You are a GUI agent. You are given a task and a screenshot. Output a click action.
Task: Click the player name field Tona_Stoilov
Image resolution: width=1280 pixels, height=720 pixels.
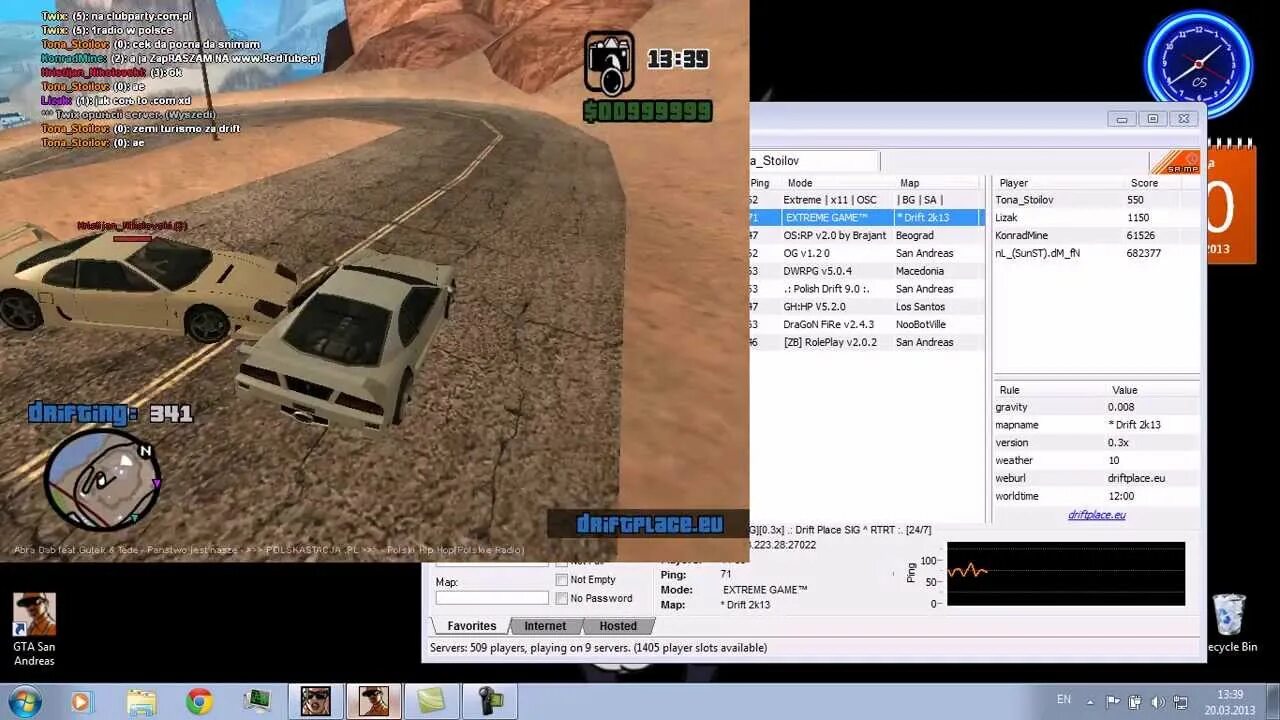(x=814, y=161)
